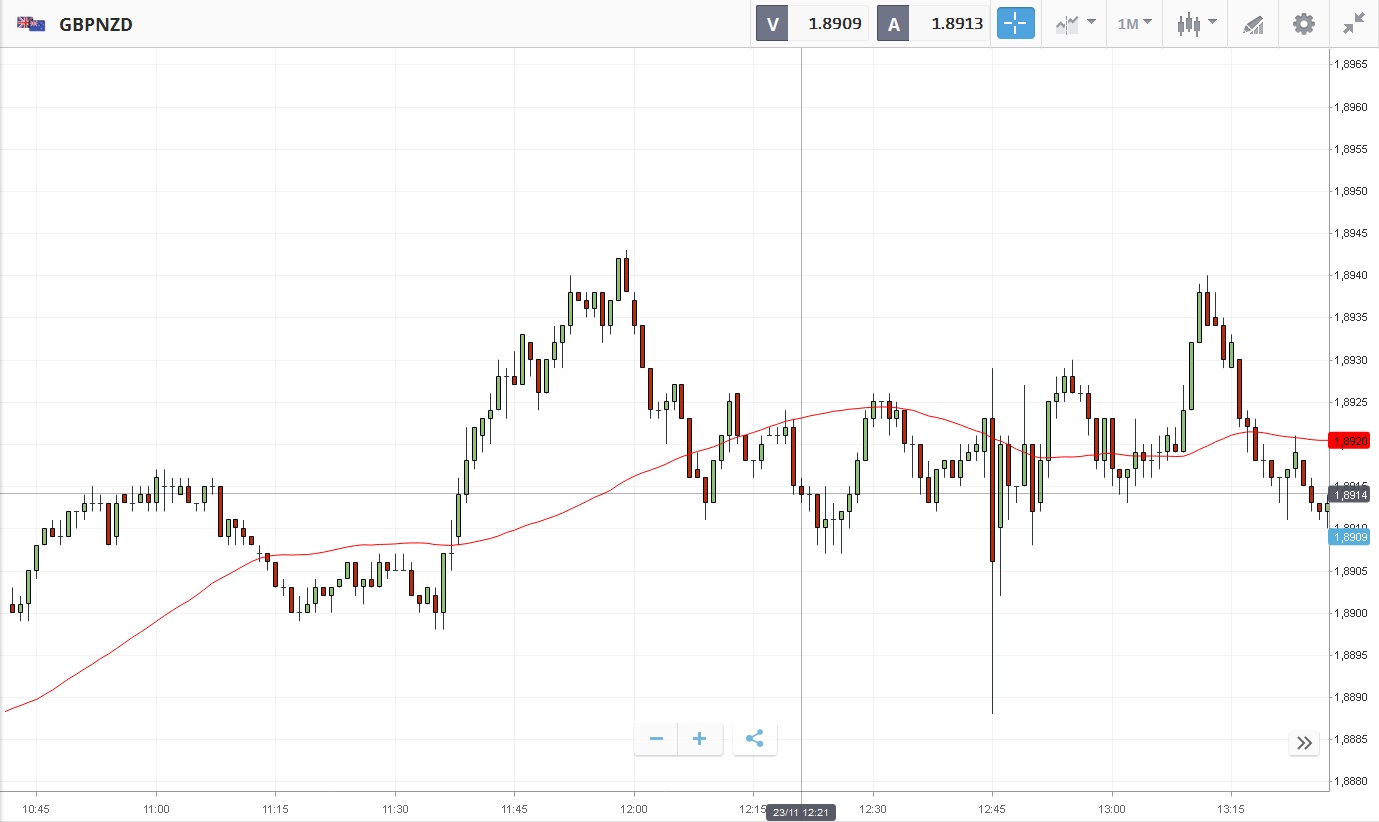The width and height of the screenshot is (1379, 822).
Task: Click the 12:45 label on time axis
Action: pos(992,808)
